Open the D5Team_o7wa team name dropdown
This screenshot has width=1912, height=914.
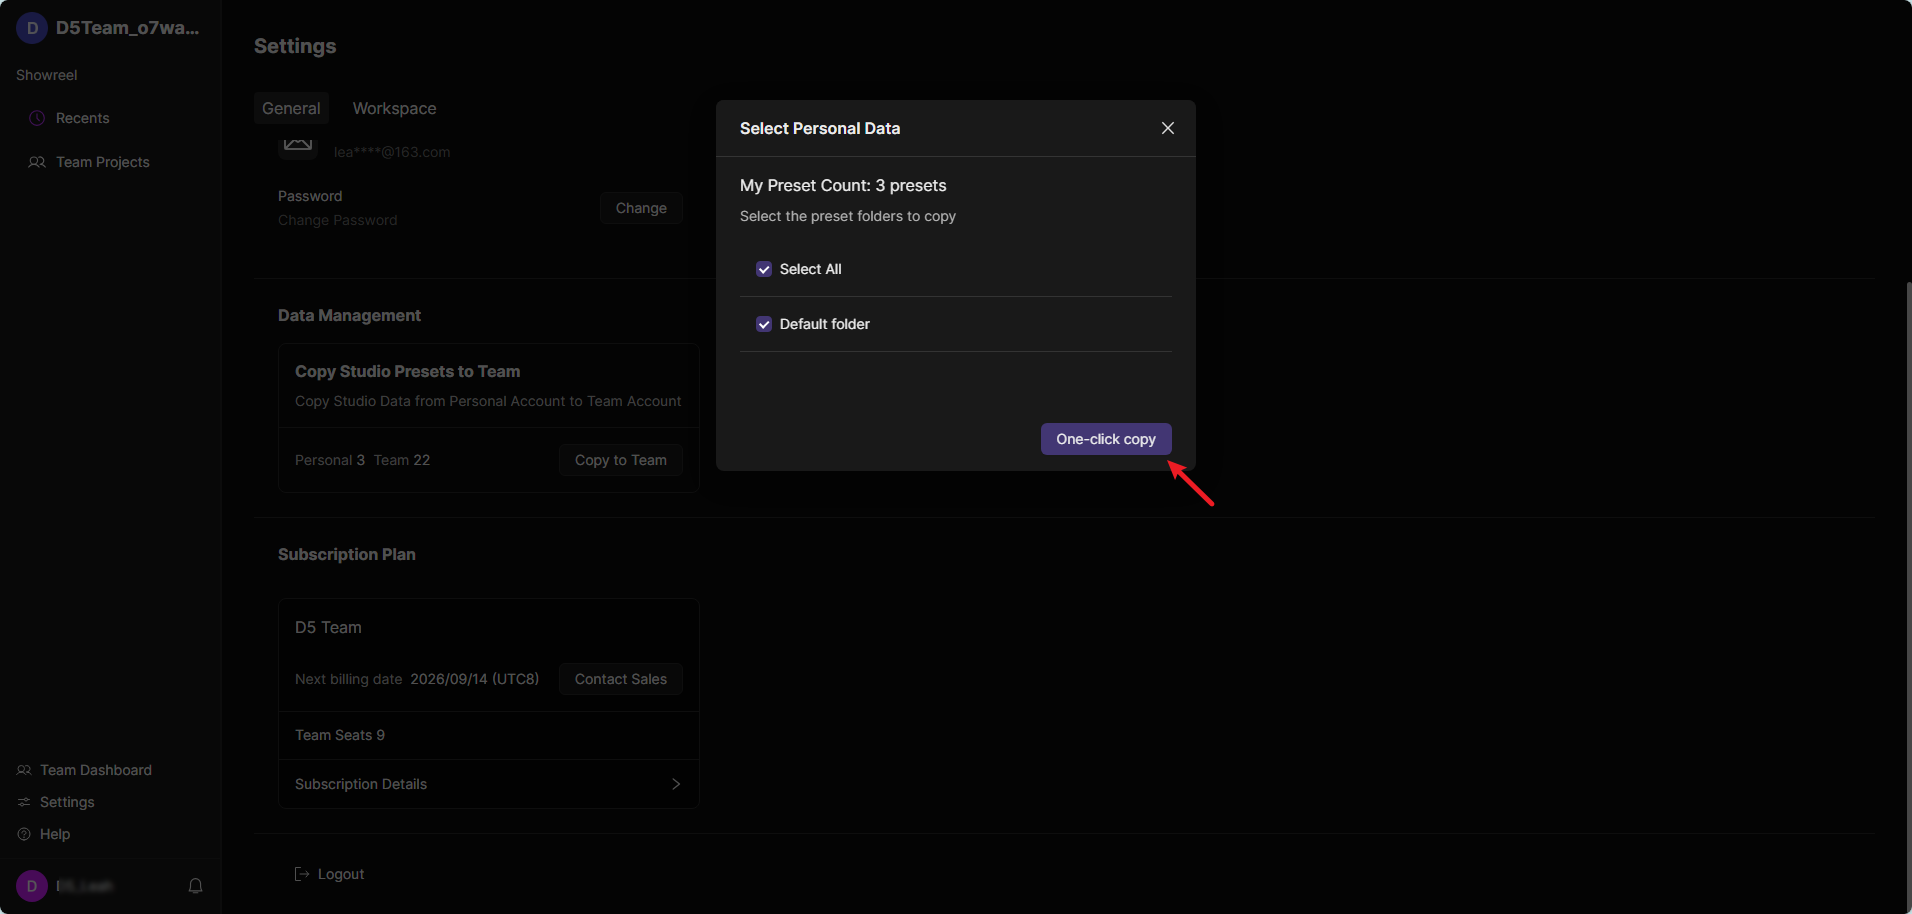(x=127, y=28)
